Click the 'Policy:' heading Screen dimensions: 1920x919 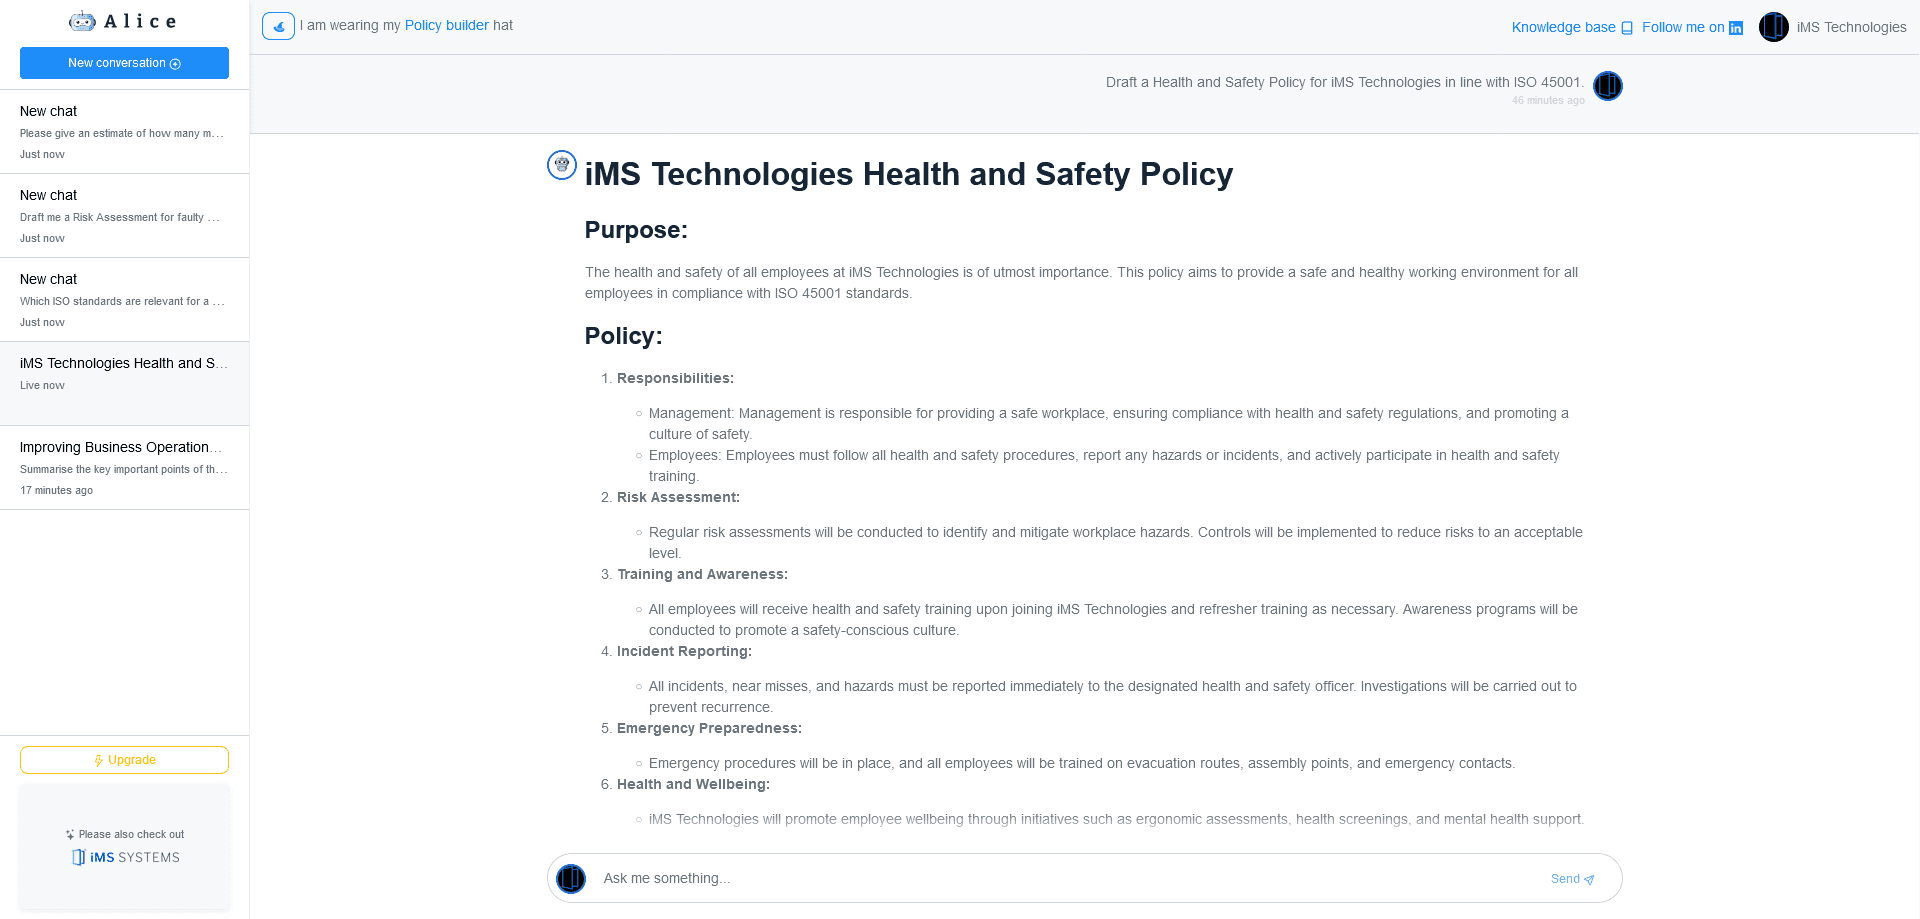pyautogui.click(x=623, y=336)
